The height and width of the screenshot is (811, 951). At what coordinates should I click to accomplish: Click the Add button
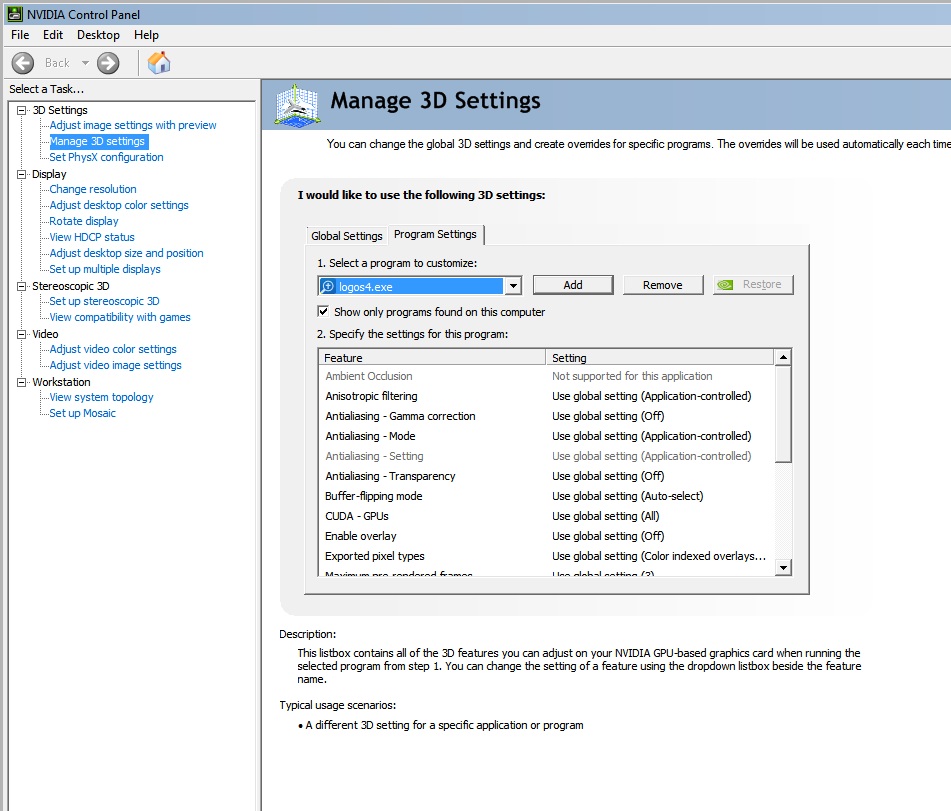(x=573, y=284)
